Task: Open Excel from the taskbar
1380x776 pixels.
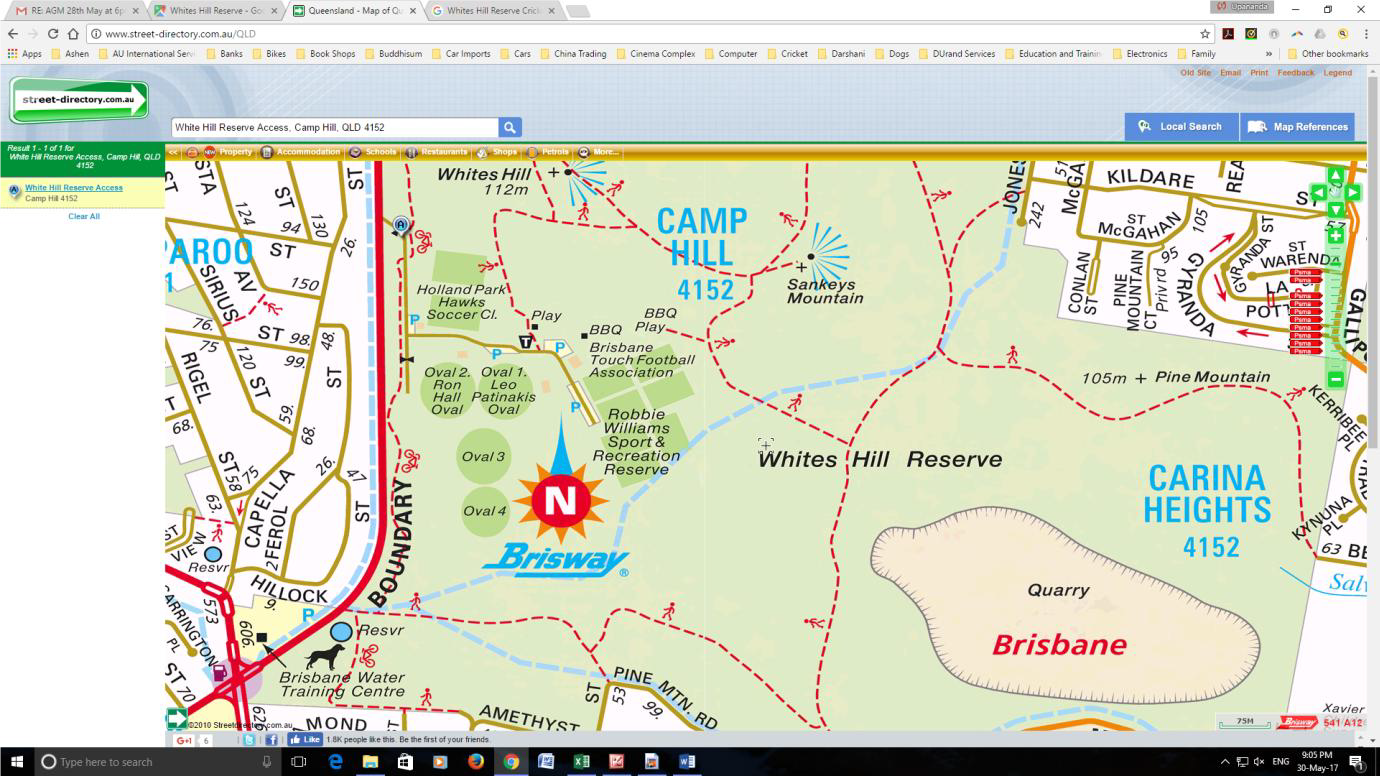Action: [x=581, y=762]
